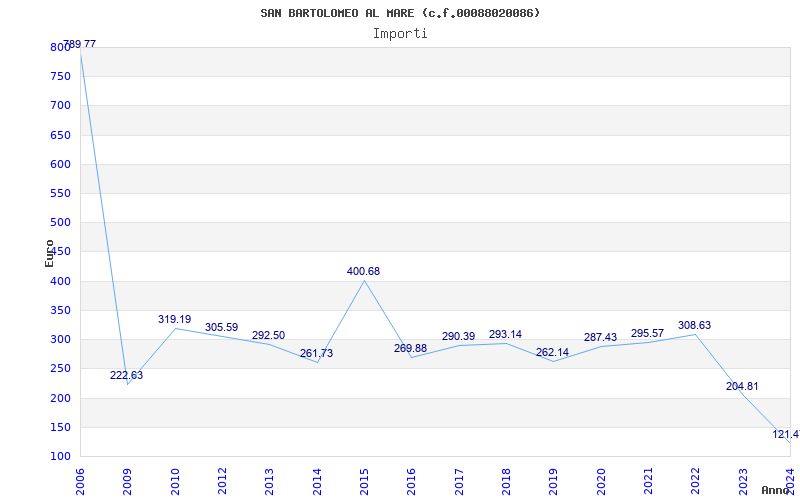Click the 2020 x-axis tick label
This screenshot has width=800, height=500.
pos(601,481)
